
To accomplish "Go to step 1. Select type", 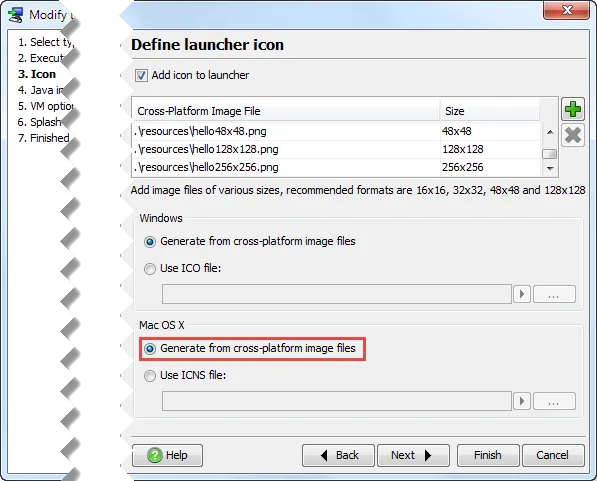I will pos(45,42).
